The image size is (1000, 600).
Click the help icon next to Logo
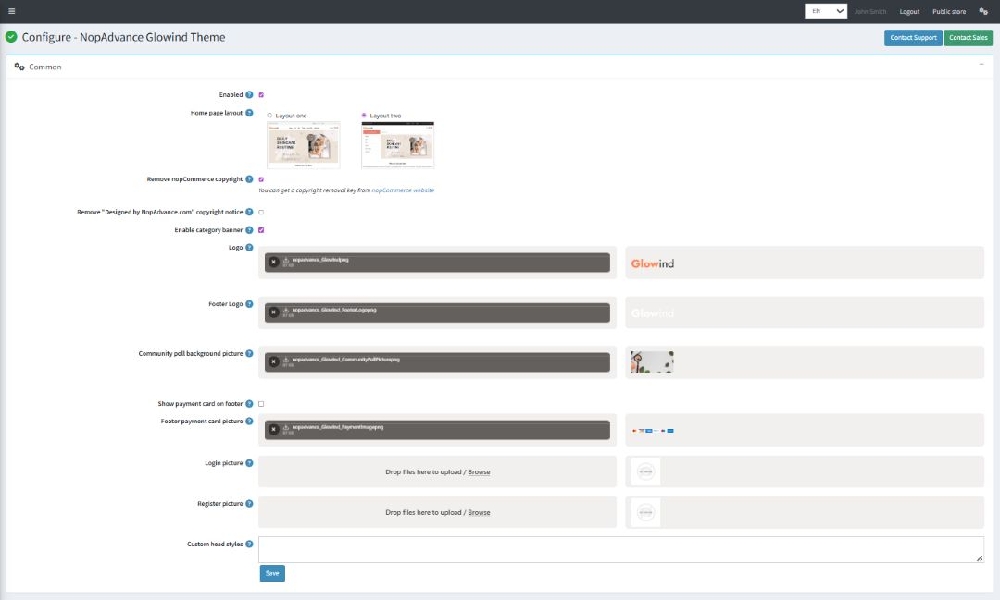click(x=250, y=248)
